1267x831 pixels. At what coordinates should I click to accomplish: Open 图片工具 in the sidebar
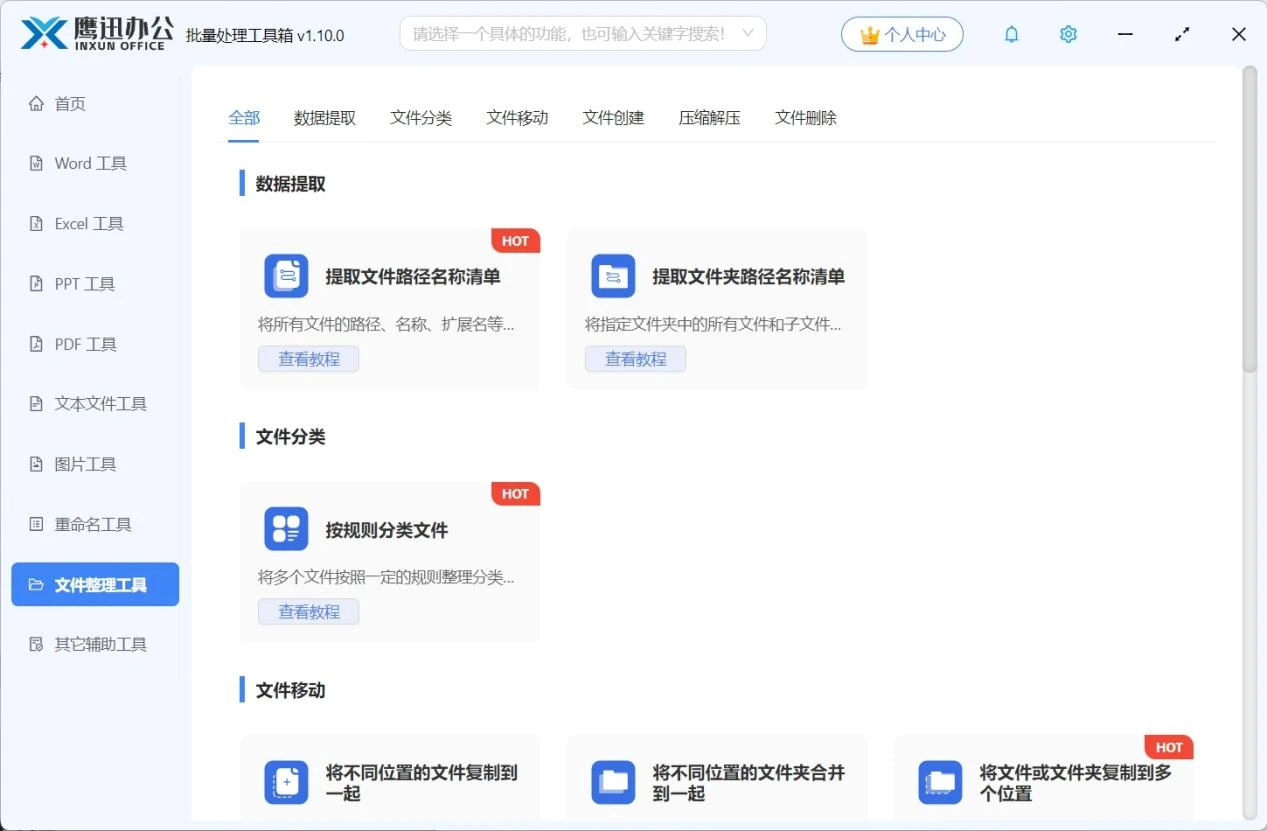pyautogui.click(x=95, y=463)
